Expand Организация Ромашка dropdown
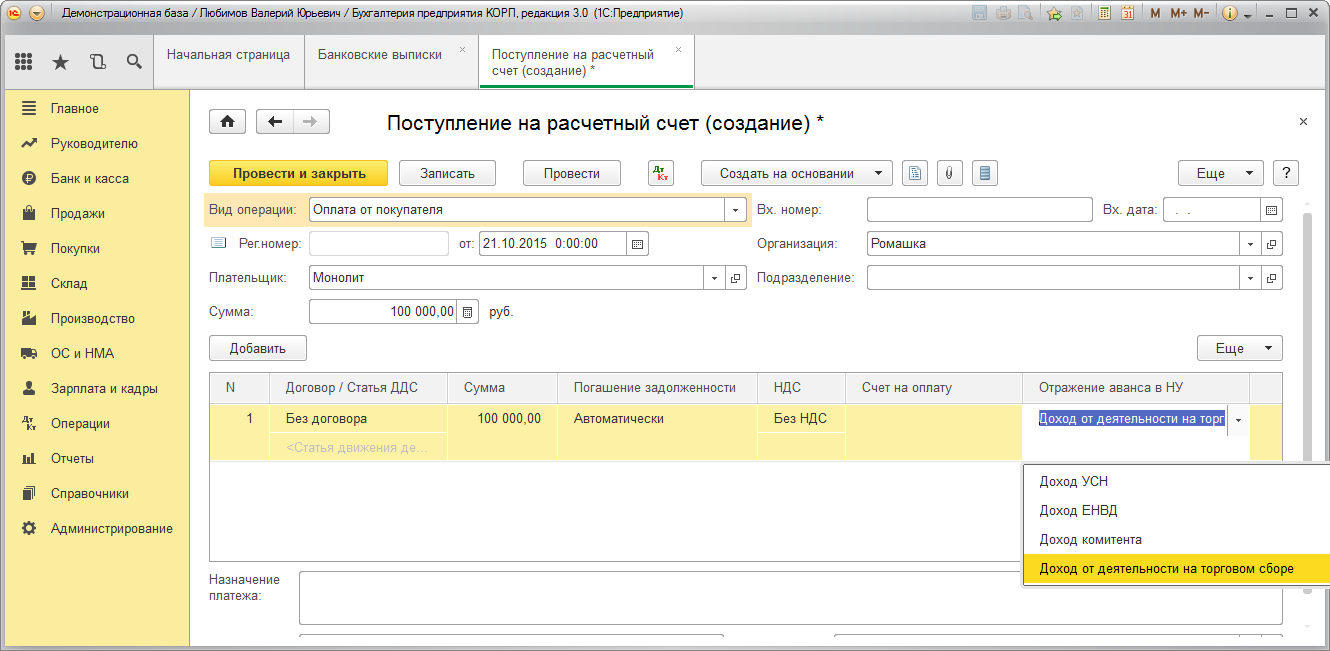 click(1250, 243)
